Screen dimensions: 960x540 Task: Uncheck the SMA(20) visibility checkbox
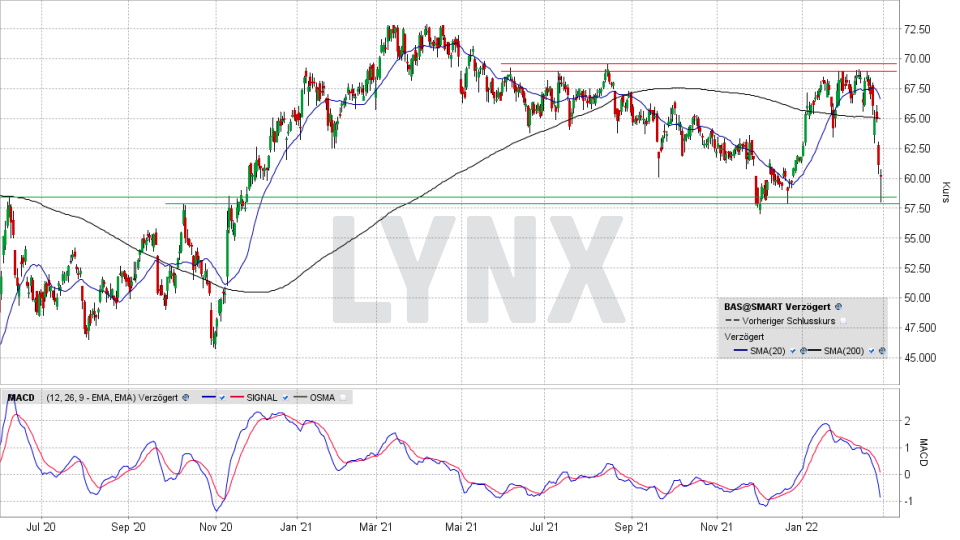[x=793, y=351]
